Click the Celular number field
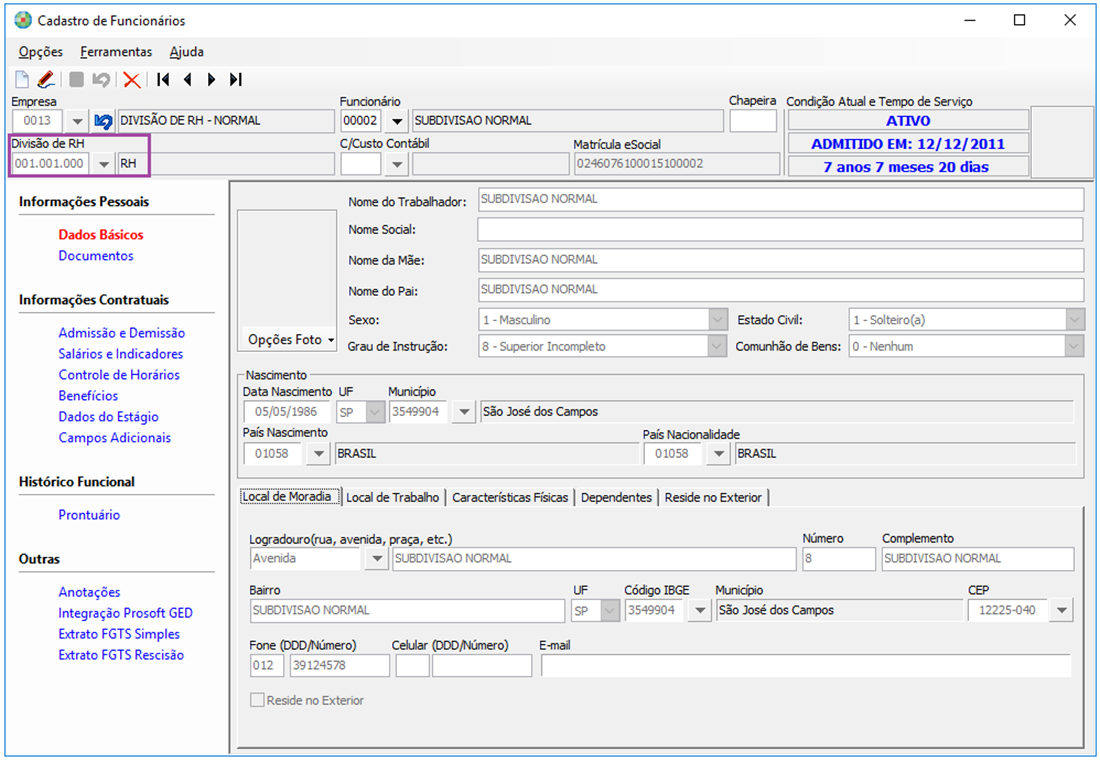This screenshot has height=761, width=1100. tap(482, 666)
